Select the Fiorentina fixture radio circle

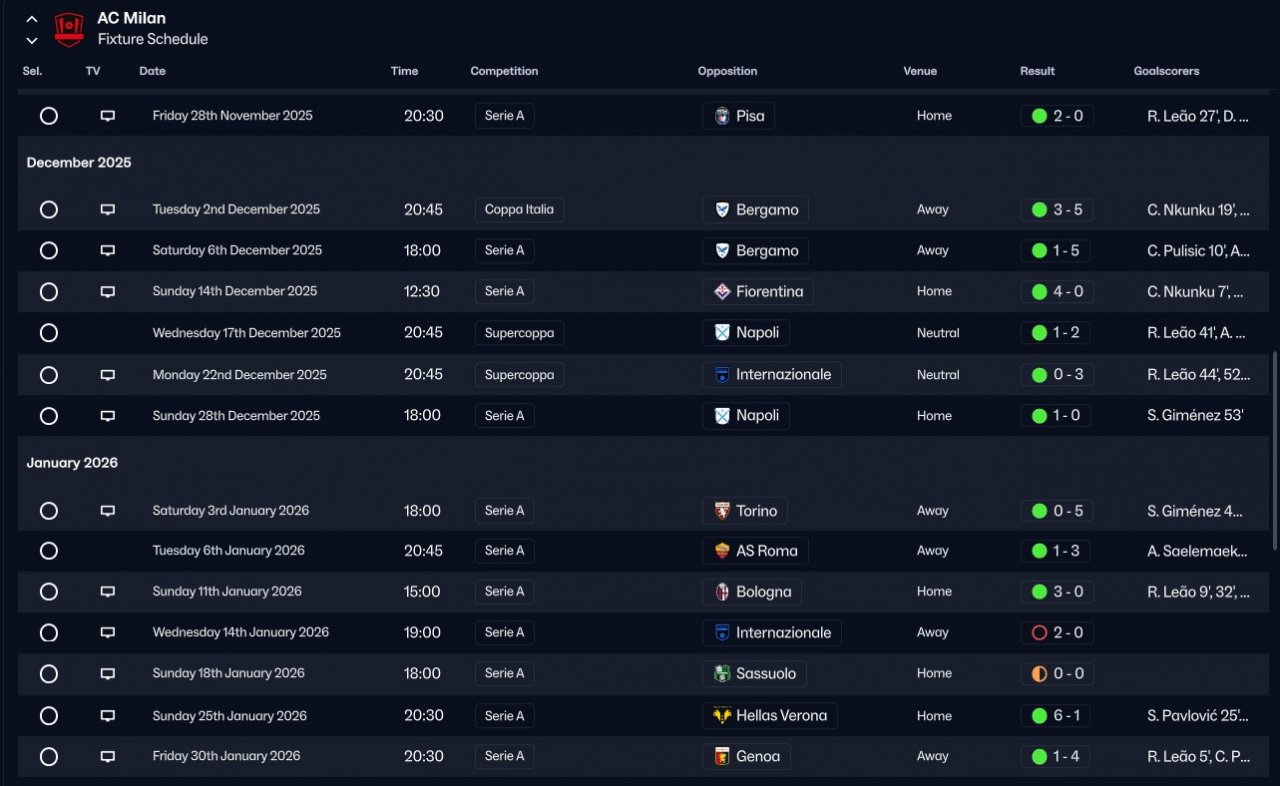click(x=49, y=292)
